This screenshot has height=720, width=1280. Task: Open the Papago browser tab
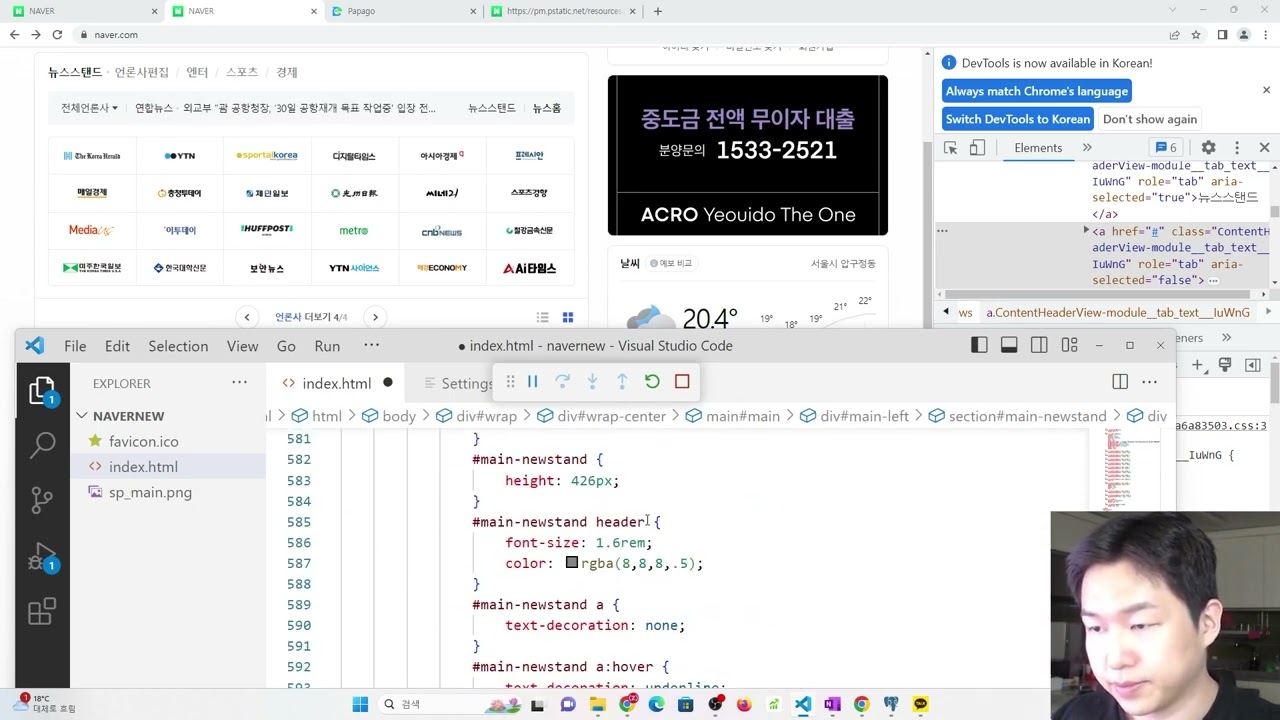tap(405, 11)
